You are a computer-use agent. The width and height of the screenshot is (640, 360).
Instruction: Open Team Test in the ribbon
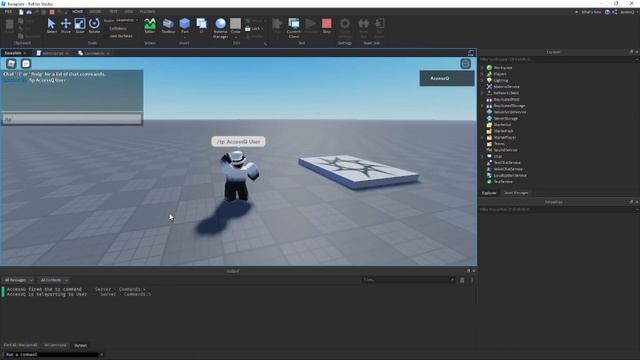tap(363, 29)
